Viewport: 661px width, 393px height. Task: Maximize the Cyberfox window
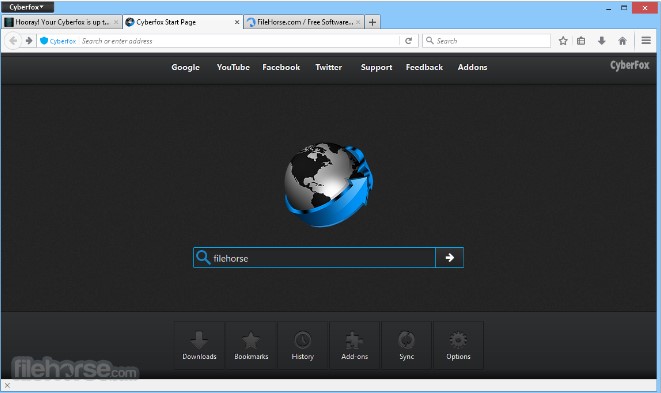click(x=624, y=8)
